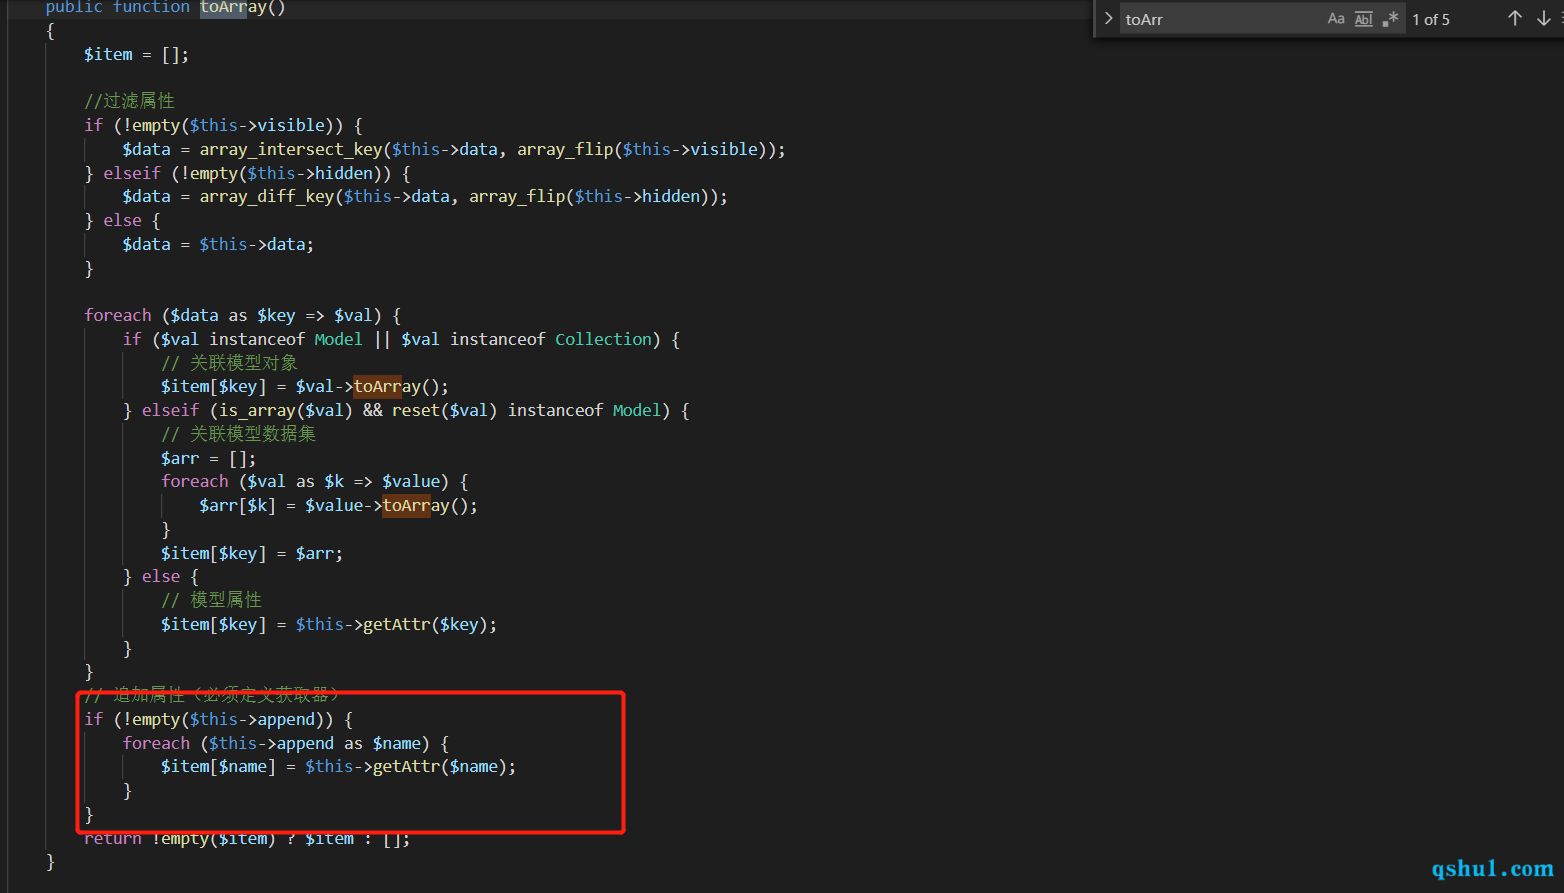The image size is (1564, 893).
Task: Toggle Match Whole Word option
Action: pos(1364,19)
